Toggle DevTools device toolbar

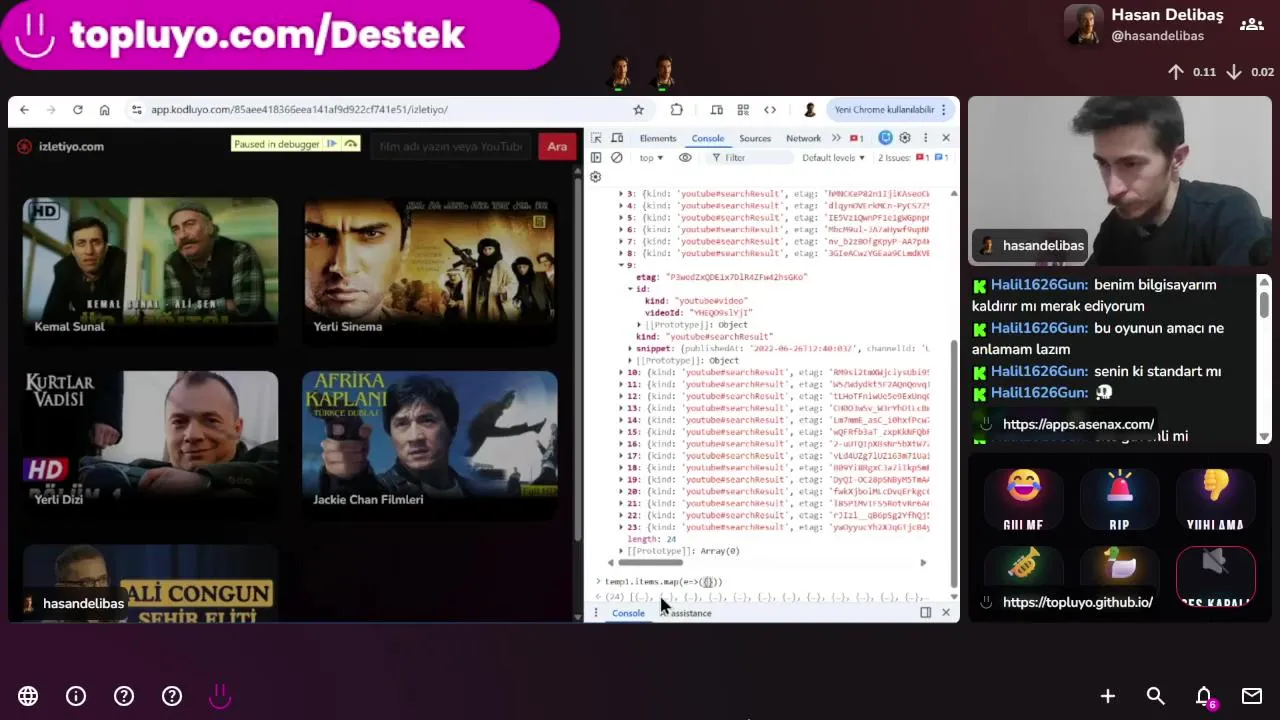(x=617, y=138)
